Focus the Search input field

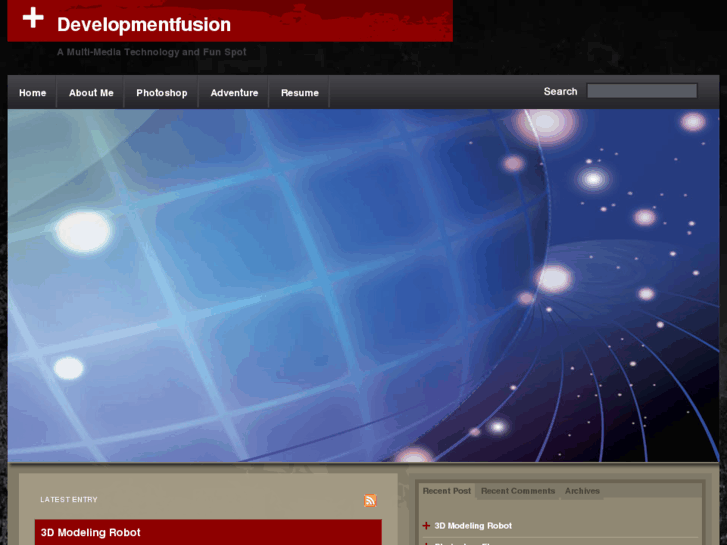click(x=642, y=91)
